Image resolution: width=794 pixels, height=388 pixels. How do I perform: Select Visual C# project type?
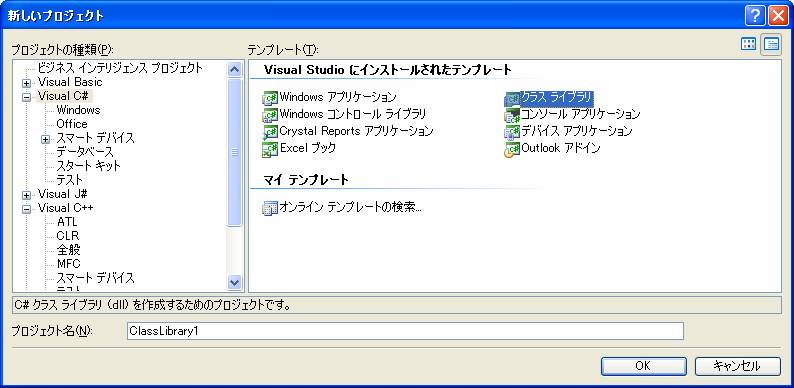coord(63,96)
